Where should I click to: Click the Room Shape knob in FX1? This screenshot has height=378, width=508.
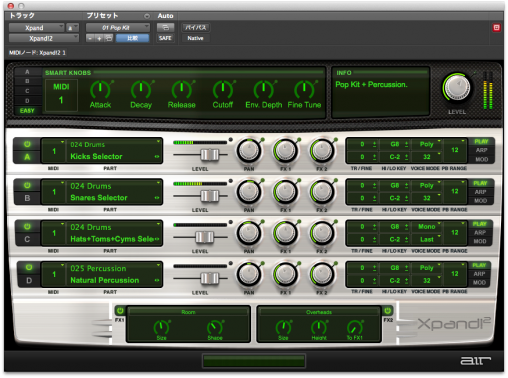215,327
